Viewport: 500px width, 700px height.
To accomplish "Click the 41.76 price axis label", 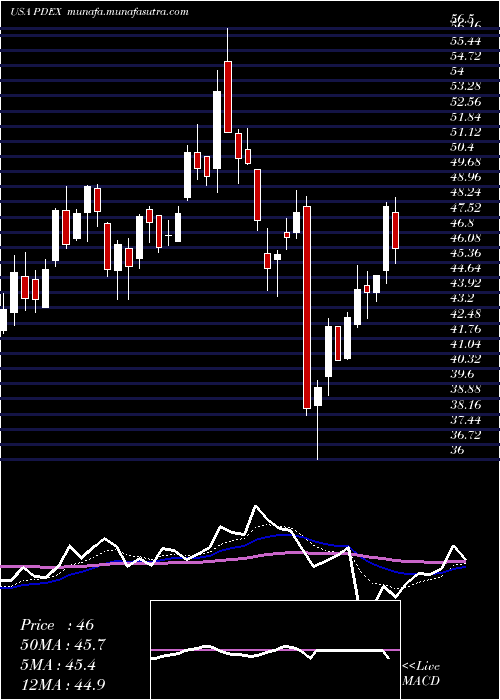I will [x=466, y=329].
